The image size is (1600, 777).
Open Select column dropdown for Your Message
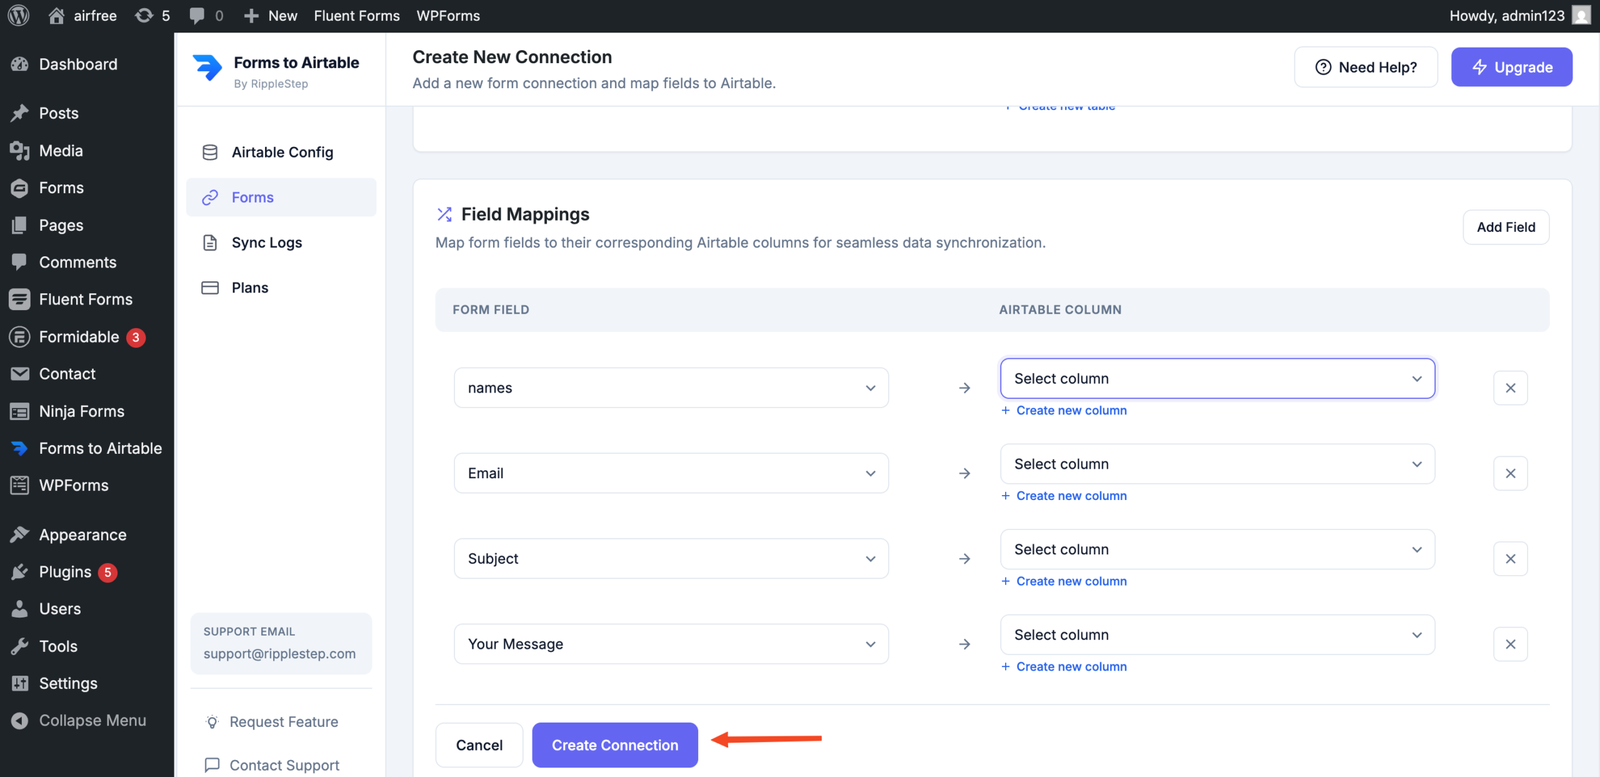pos(1218,635)
